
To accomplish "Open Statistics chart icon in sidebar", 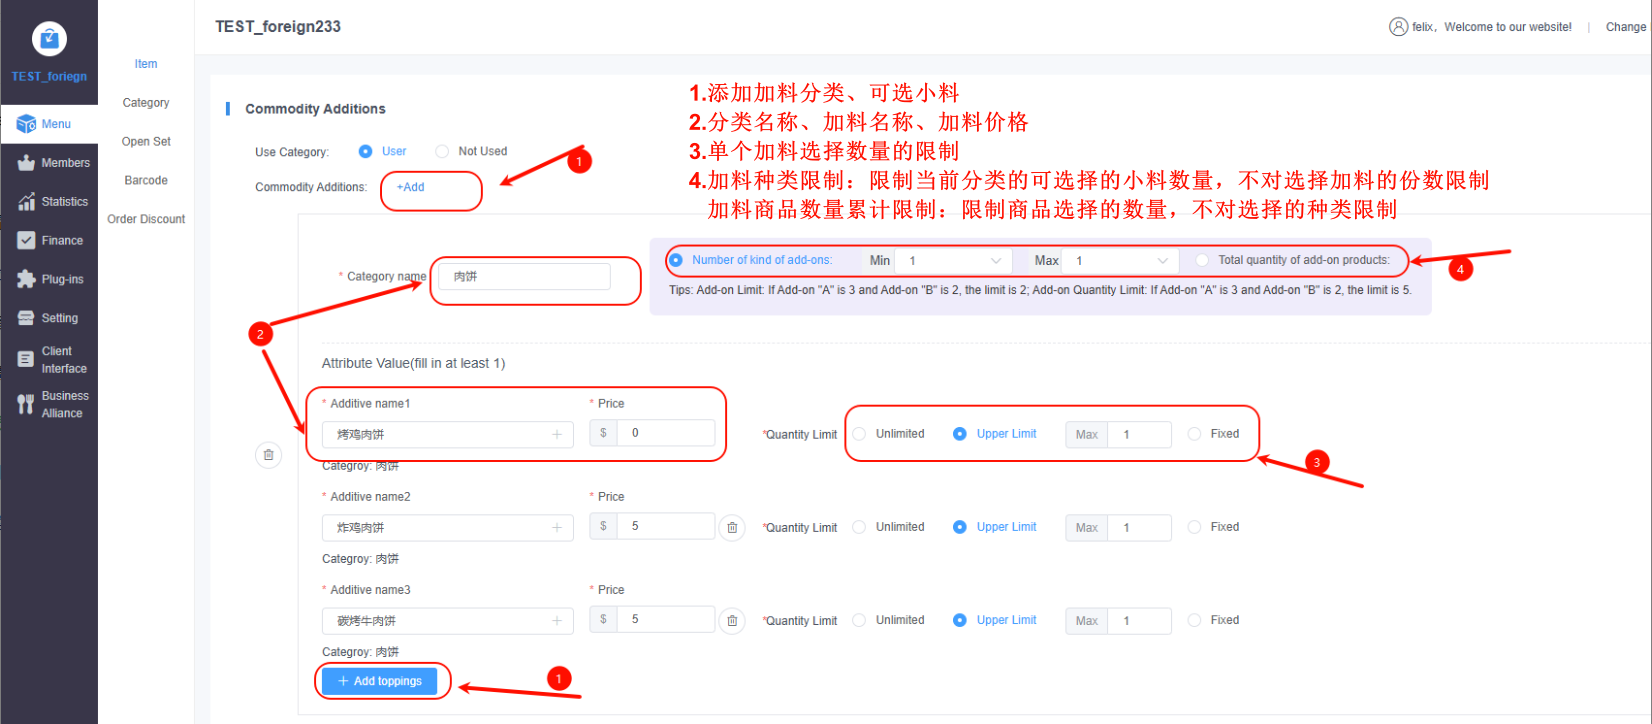I will coord(26,202).
